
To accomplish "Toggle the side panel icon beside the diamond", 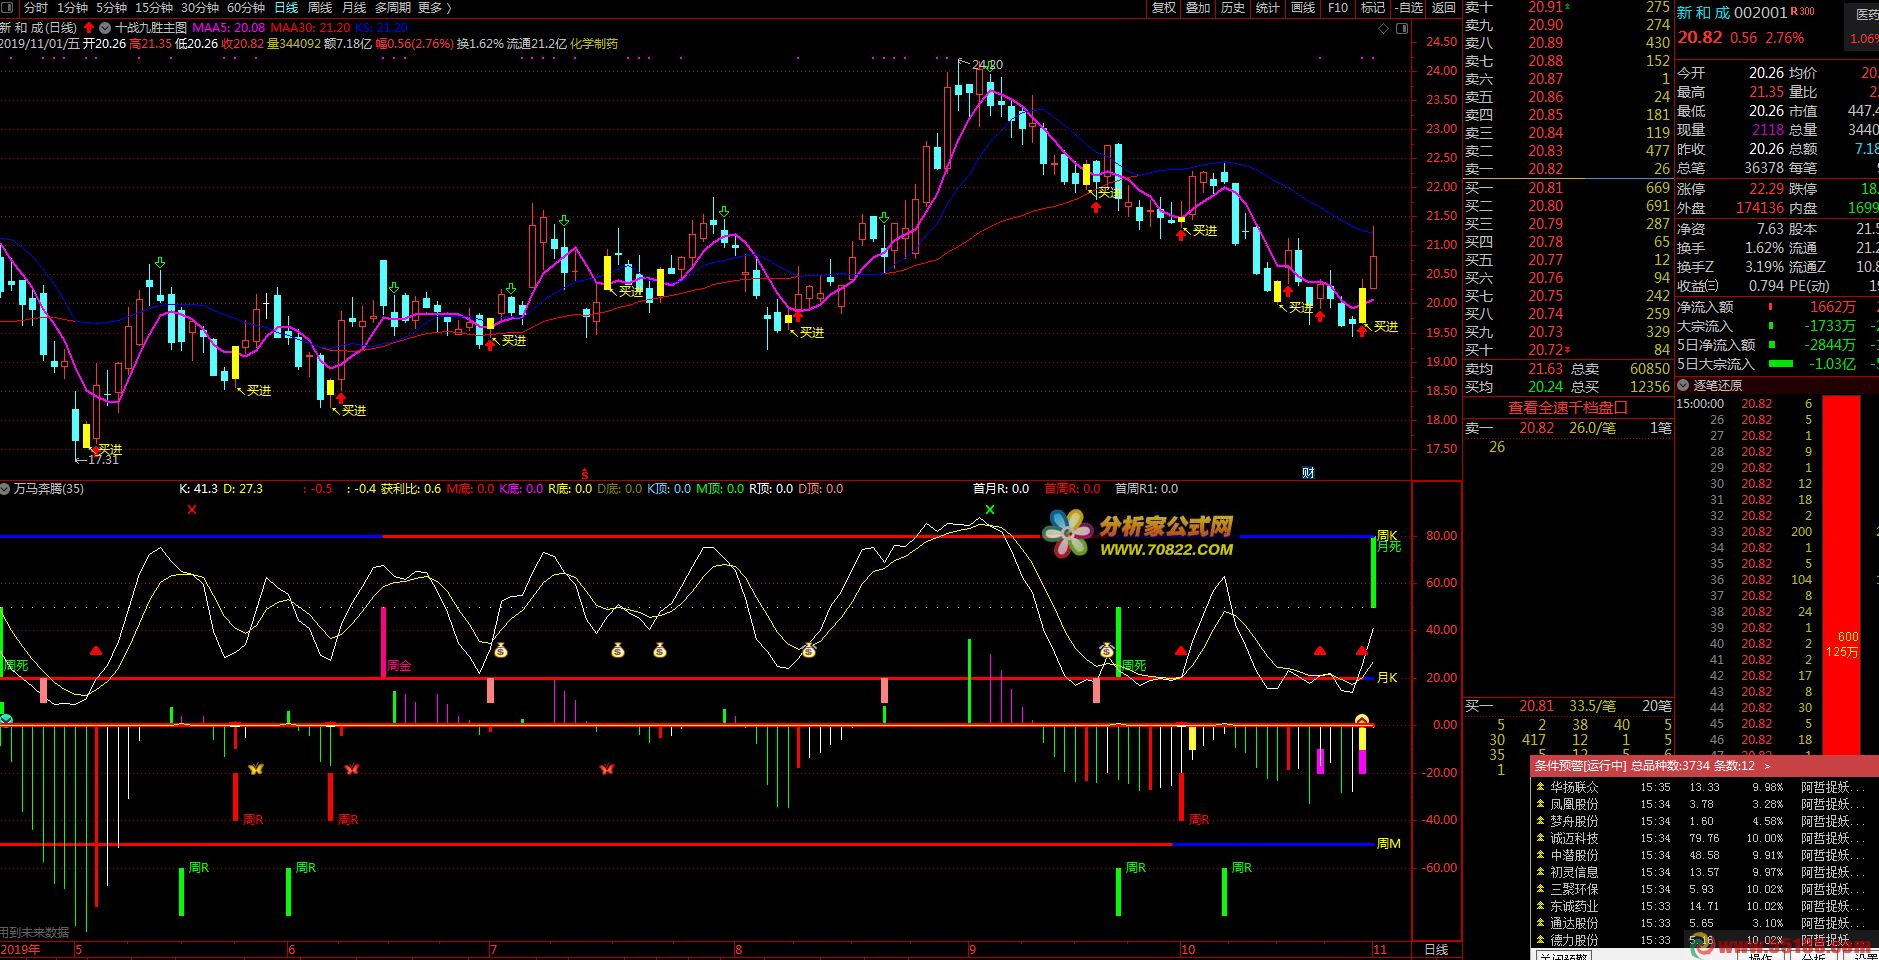I will pos(1401,28).
